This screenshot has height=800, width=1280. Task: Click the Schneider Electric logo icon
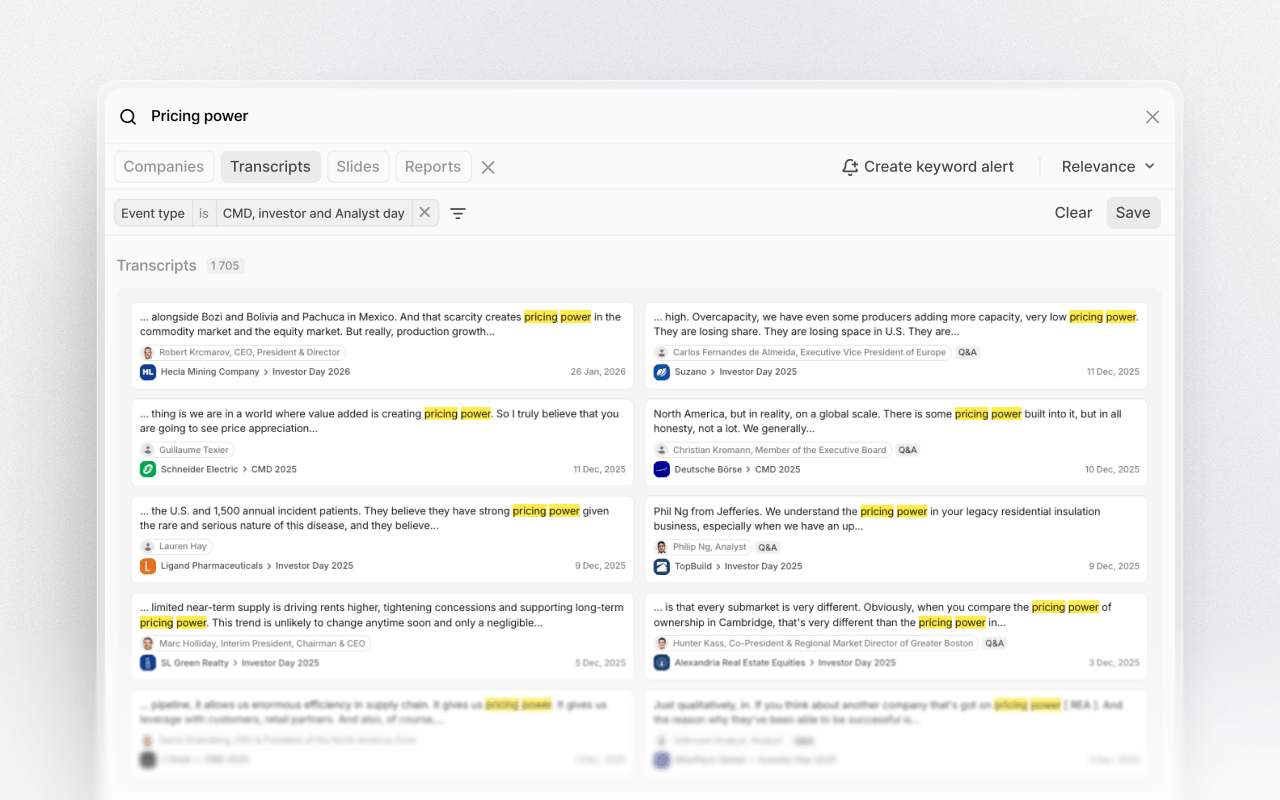click(148, 469)
